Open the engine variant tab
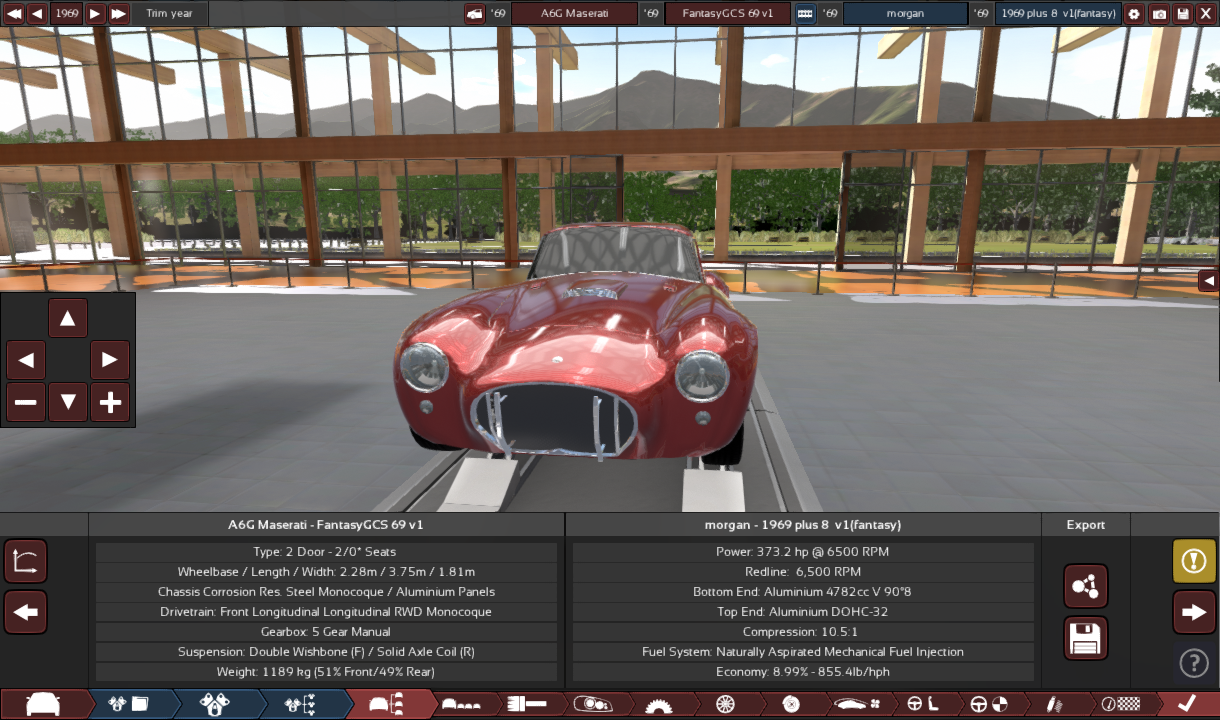 click(214, 704)
